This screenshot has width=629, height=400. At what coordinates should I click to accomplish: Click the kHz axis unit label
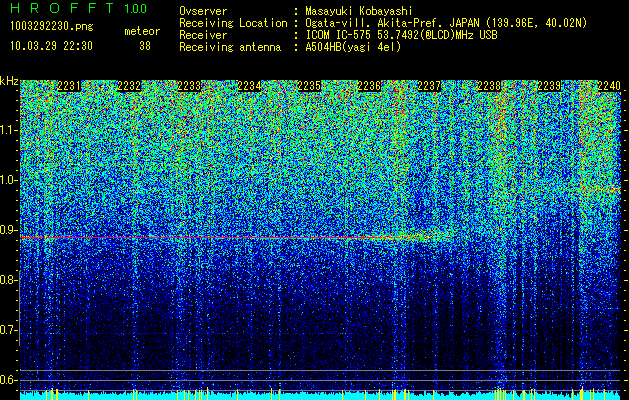click(9, 81)
